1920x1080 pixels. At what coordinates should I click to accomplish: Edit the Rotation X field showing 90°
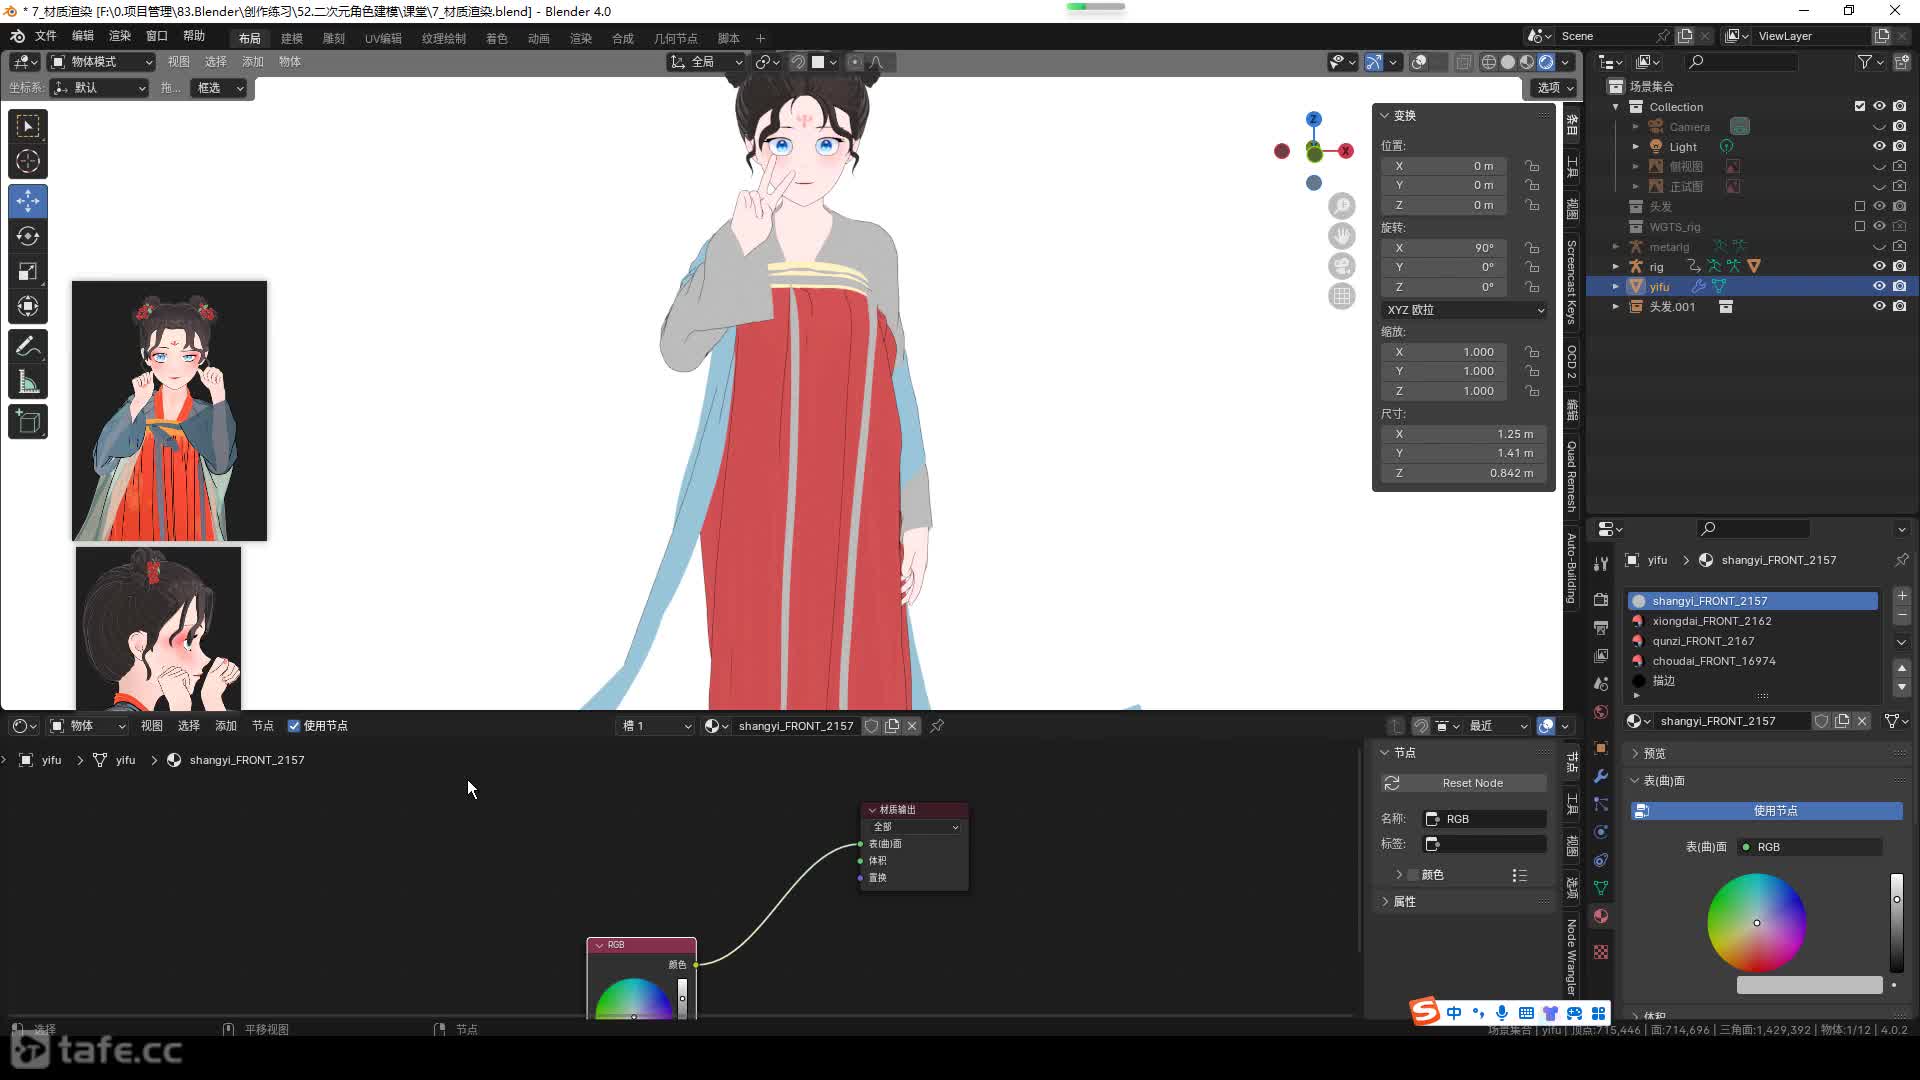click(x=1444, y=248)
